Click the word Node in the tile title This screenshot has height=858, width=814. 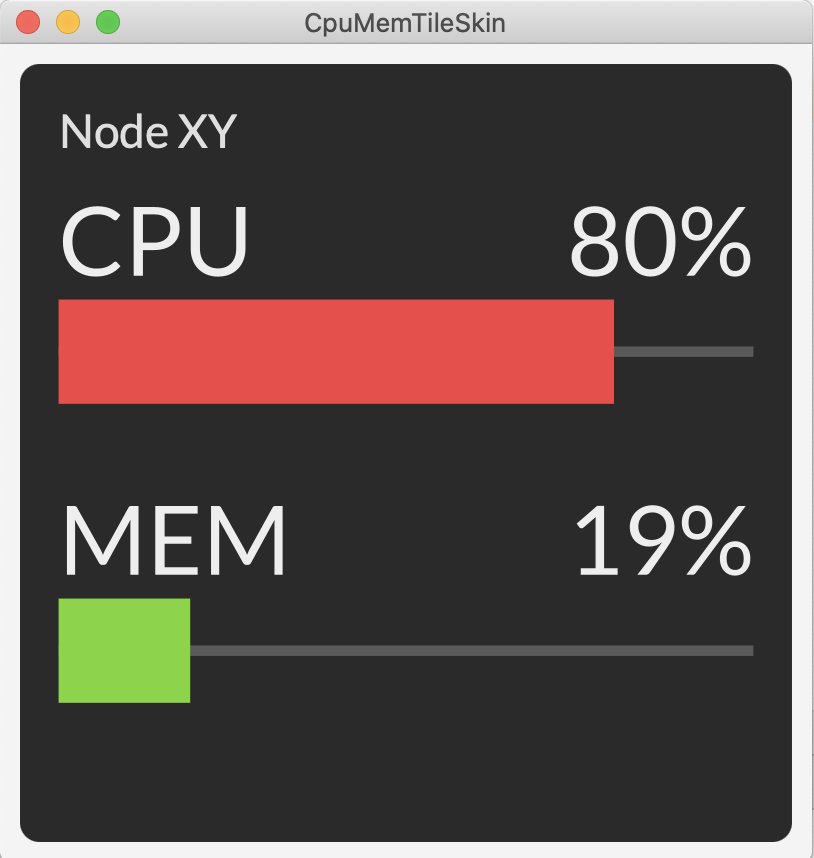(114, 131)
